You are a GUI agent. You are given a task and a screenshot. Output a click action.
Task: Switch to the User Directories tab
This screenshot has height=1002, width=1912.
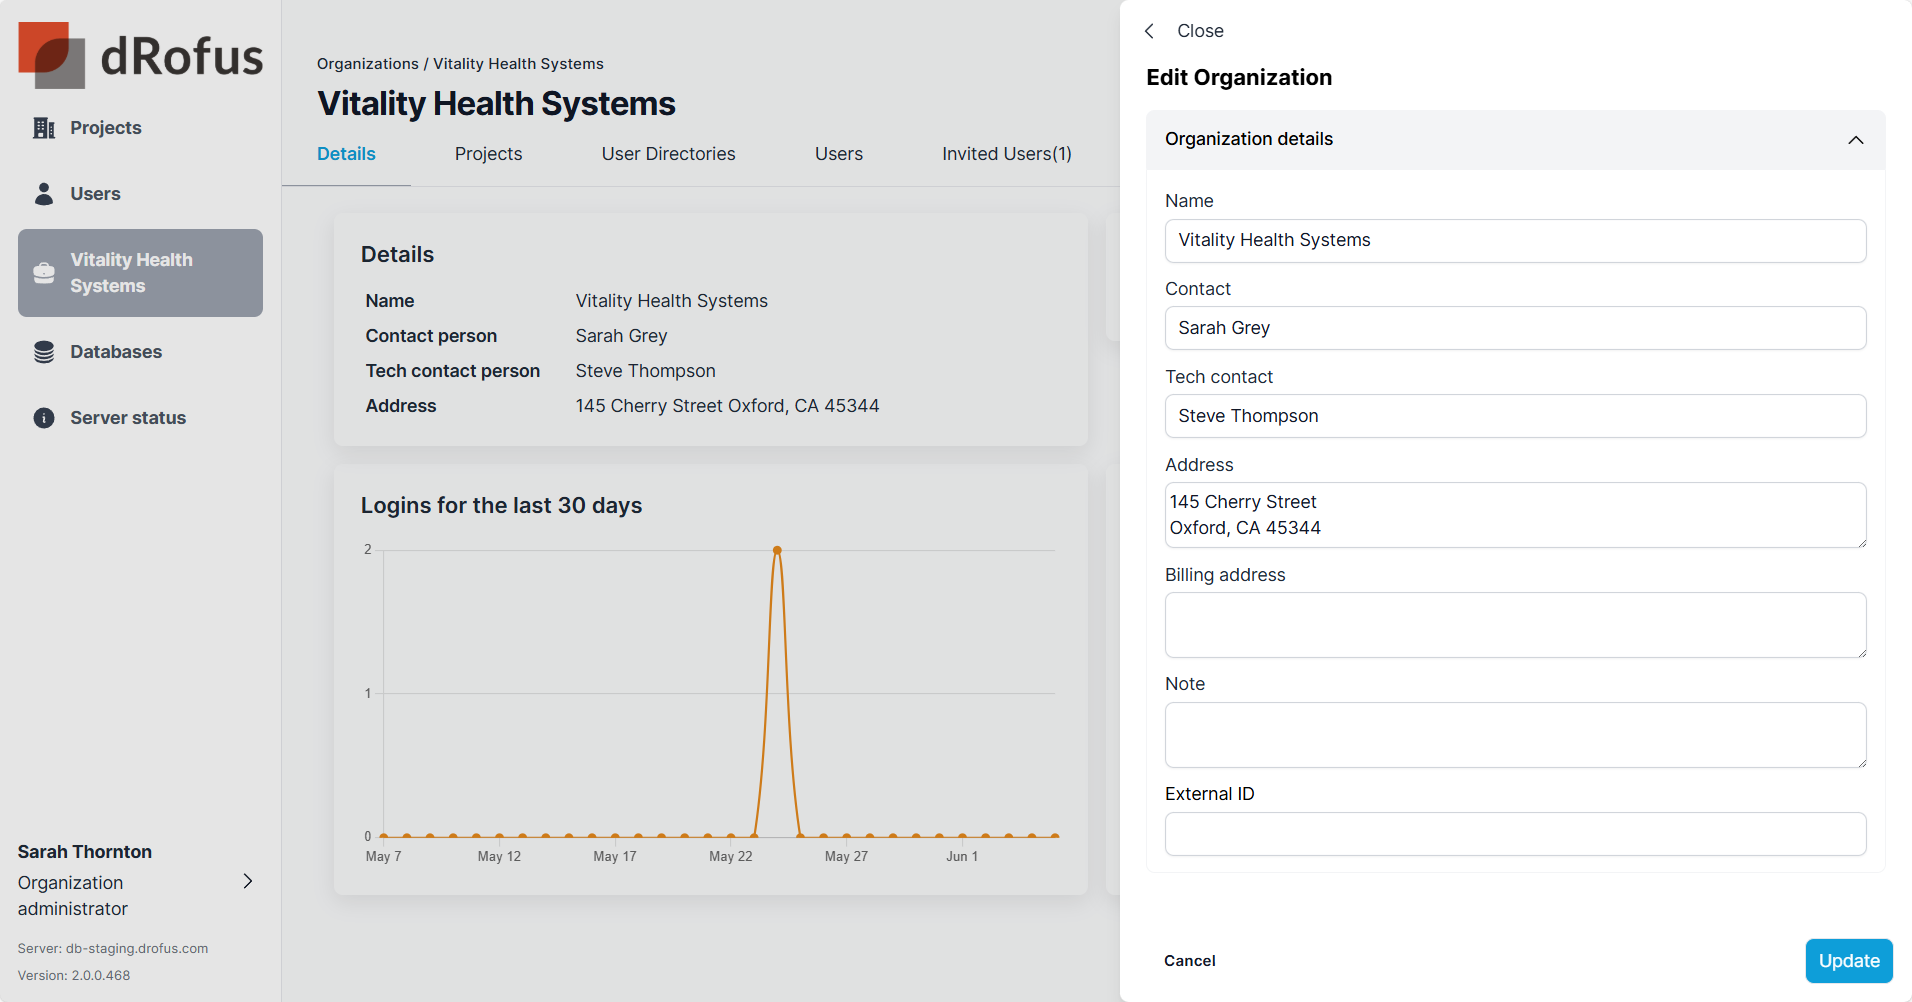point(668,154)
